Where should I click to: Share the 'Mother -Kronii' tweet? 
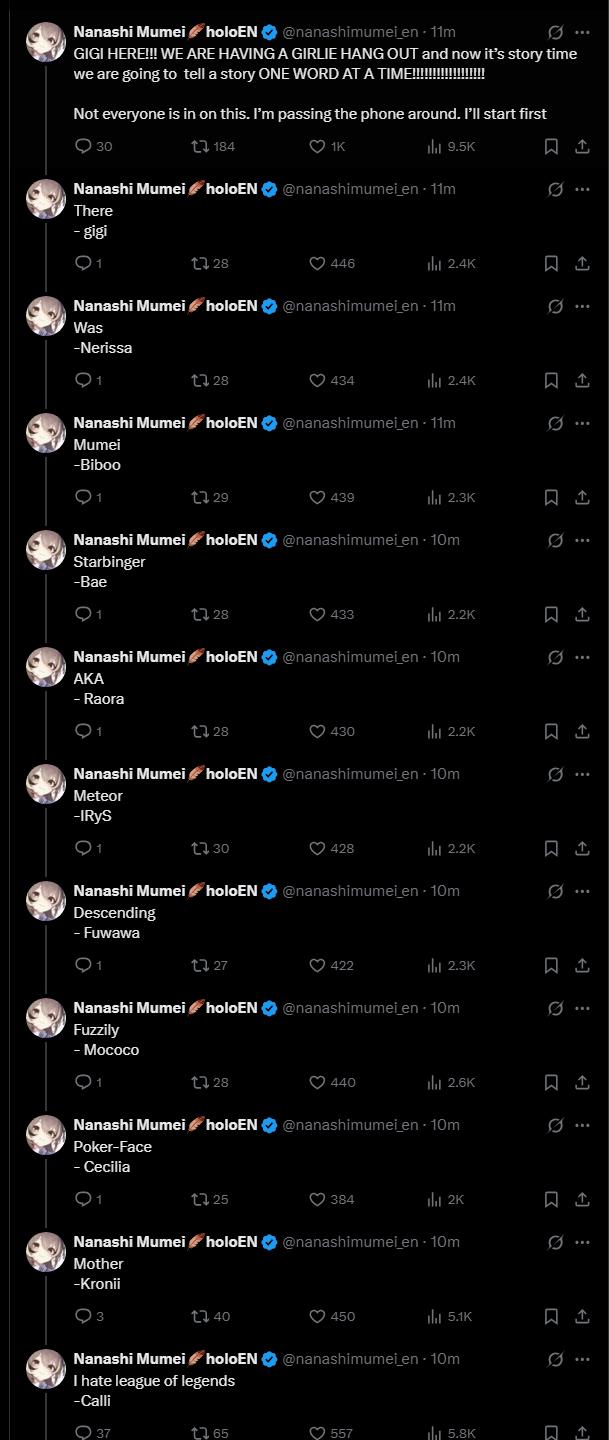coord(582,1316)
